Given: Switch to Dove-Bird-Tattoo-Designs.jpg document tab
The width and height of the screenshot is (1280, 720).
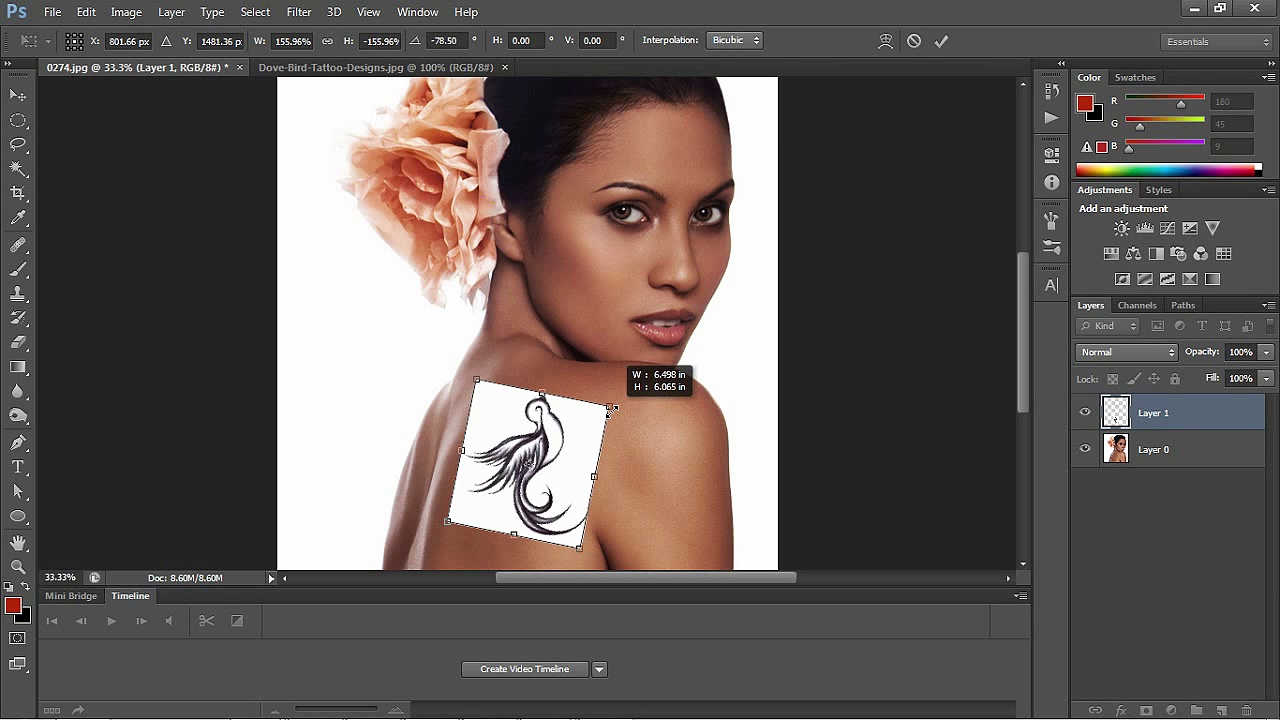Looking at the screenshot, I should [x=376, y=67].
